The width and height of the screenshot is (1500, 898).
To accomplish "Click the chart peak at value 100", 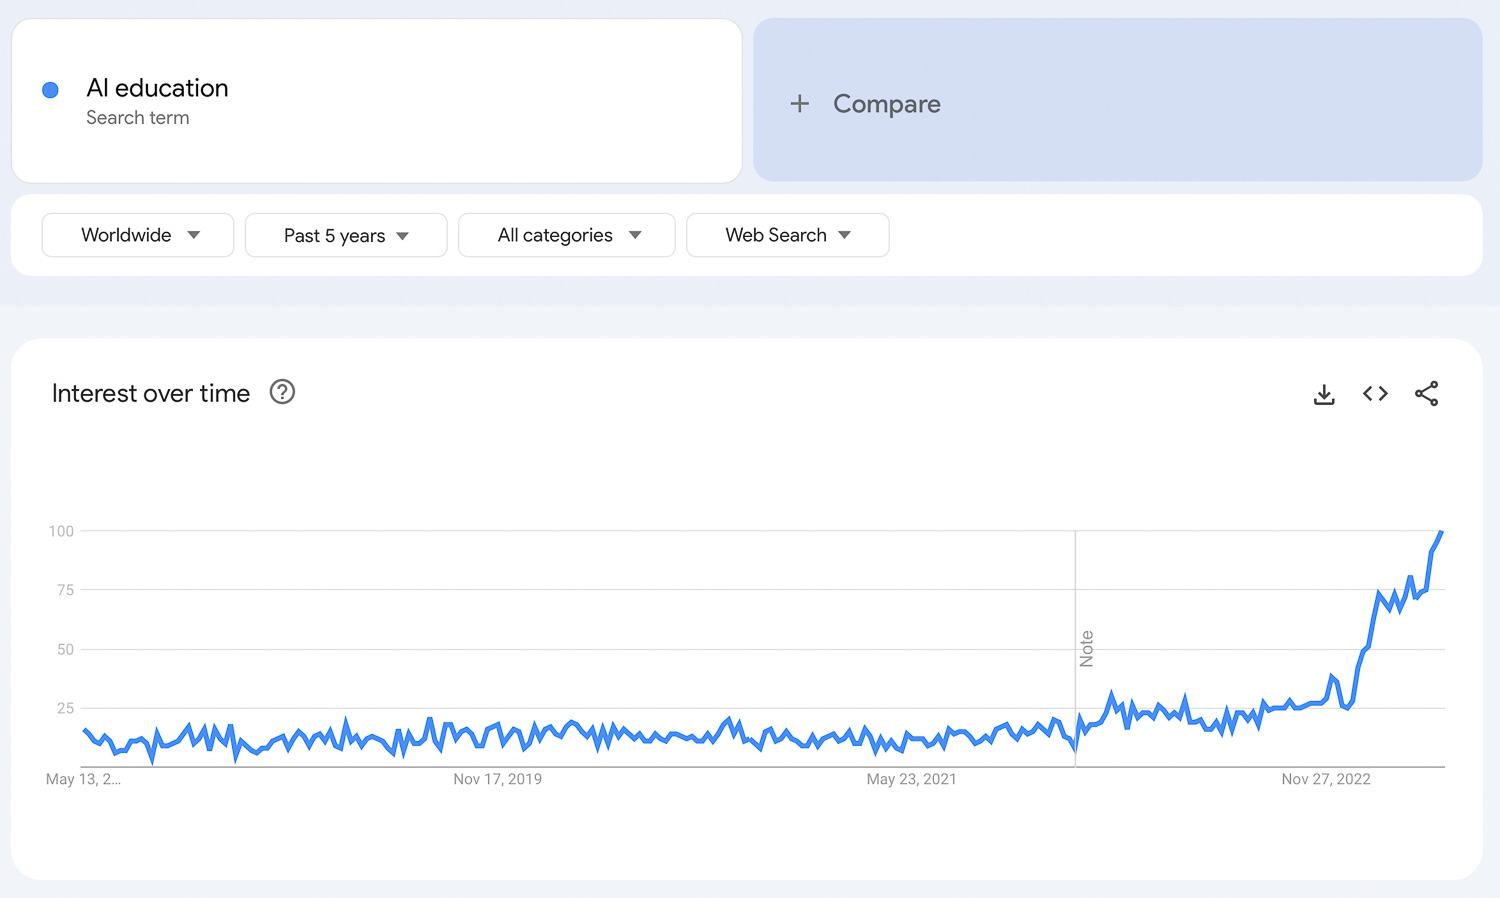I will (1441, 532).
